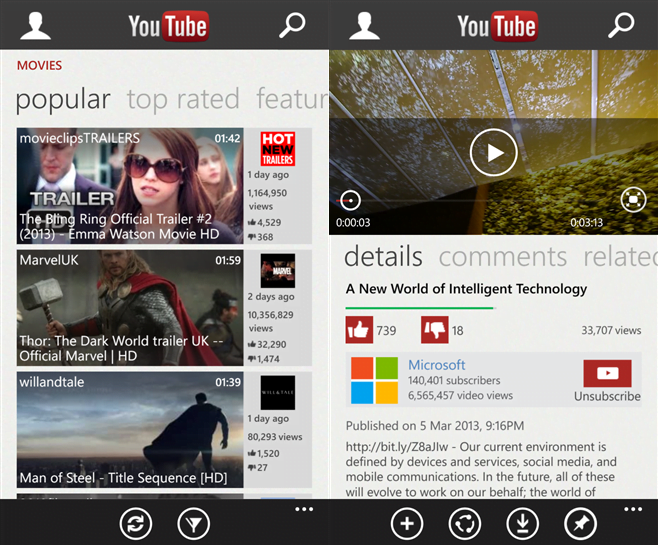The image size is (659, 545).
Task: Unsubscribe from the Microsoft channel
Action: (607, 381)
